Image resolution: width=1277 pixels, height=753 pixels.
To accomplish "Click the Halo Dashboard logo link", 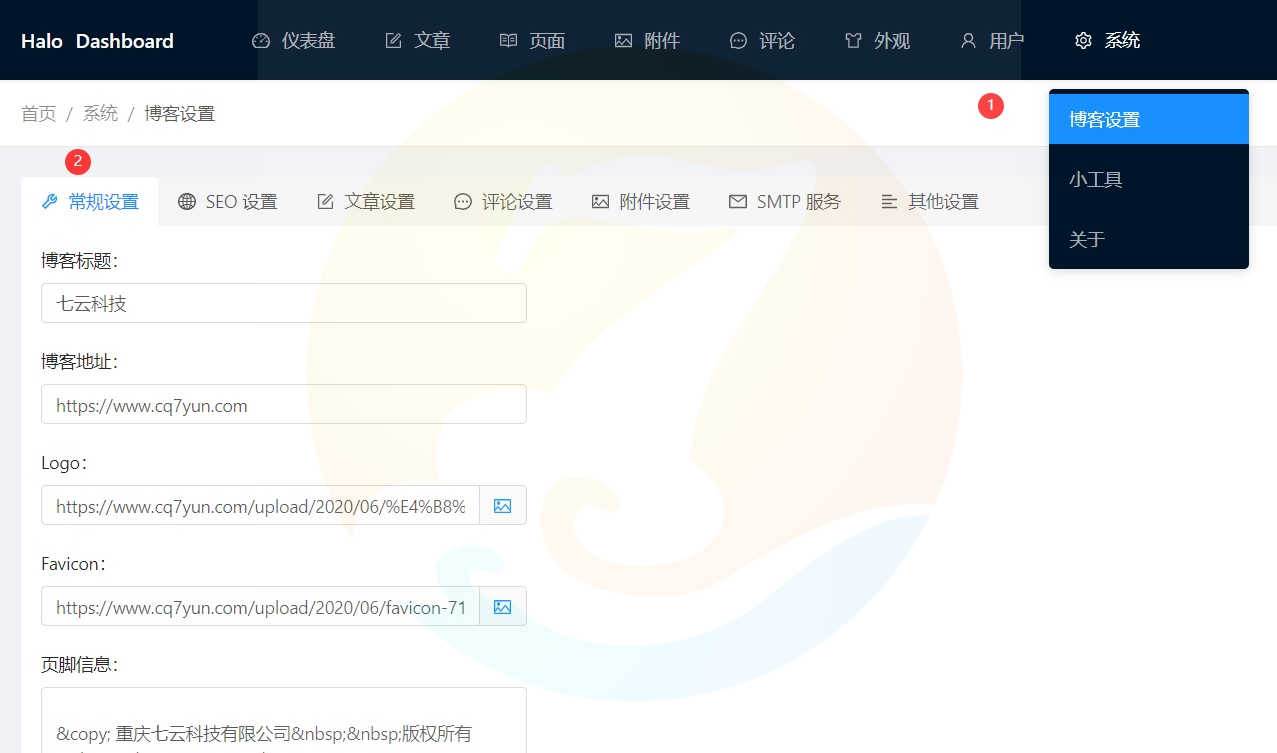I will pyautogui.click(x=97, y=41).
